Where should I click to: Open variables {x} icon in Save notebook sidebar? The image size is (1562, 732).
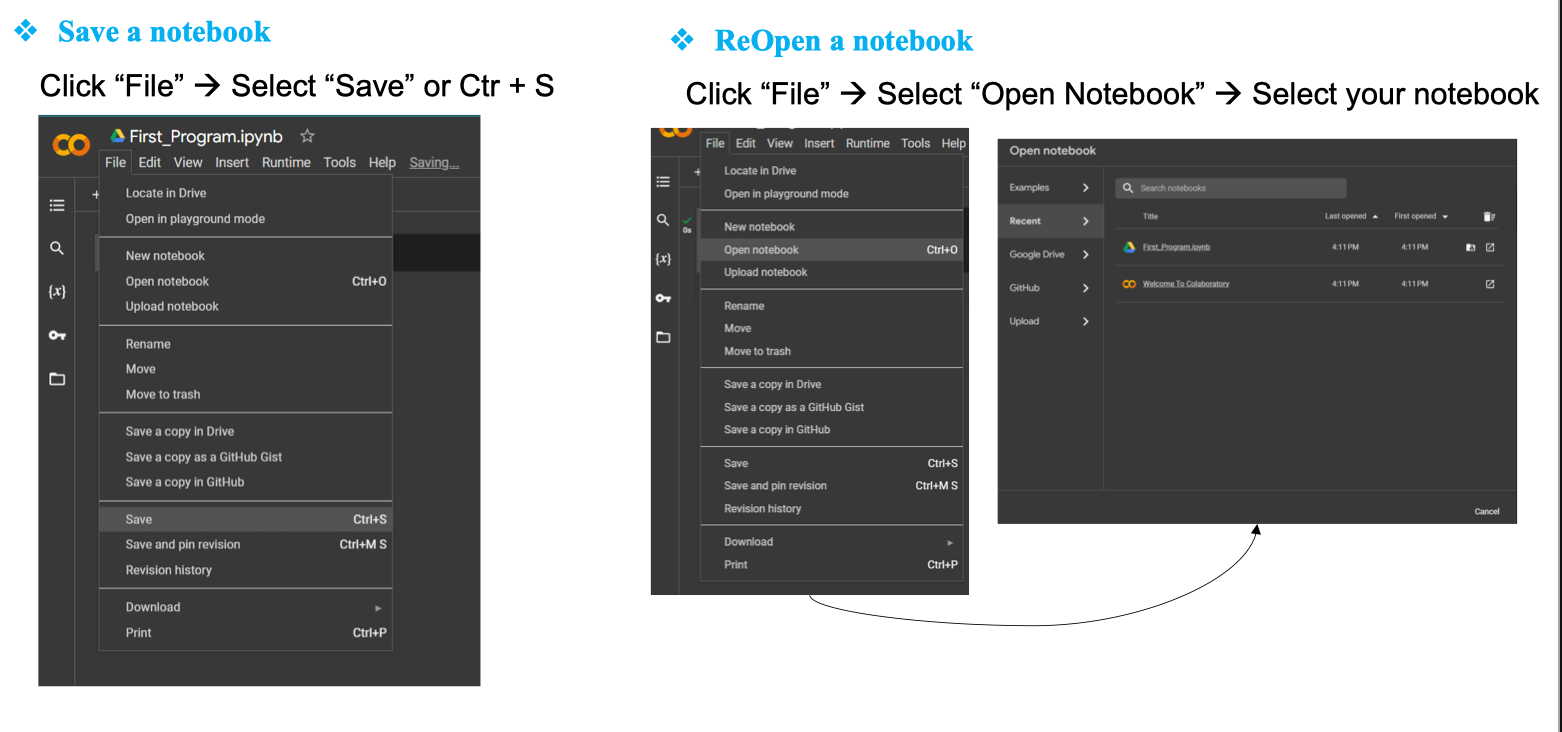click(x=57, y=291)
